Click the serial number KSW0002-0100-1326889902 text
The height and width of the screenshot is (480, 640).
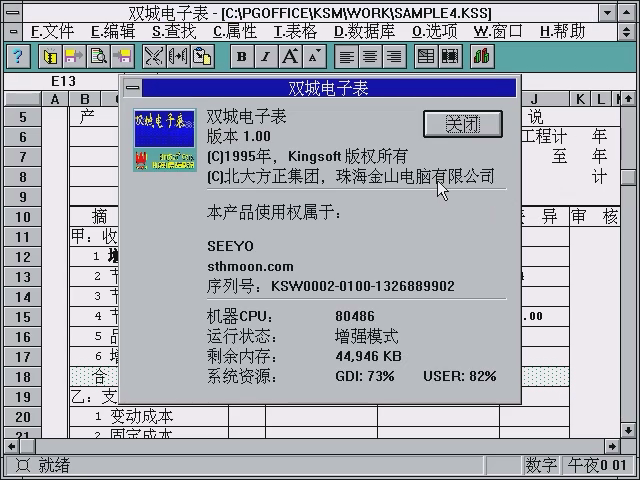coord(362,286)
